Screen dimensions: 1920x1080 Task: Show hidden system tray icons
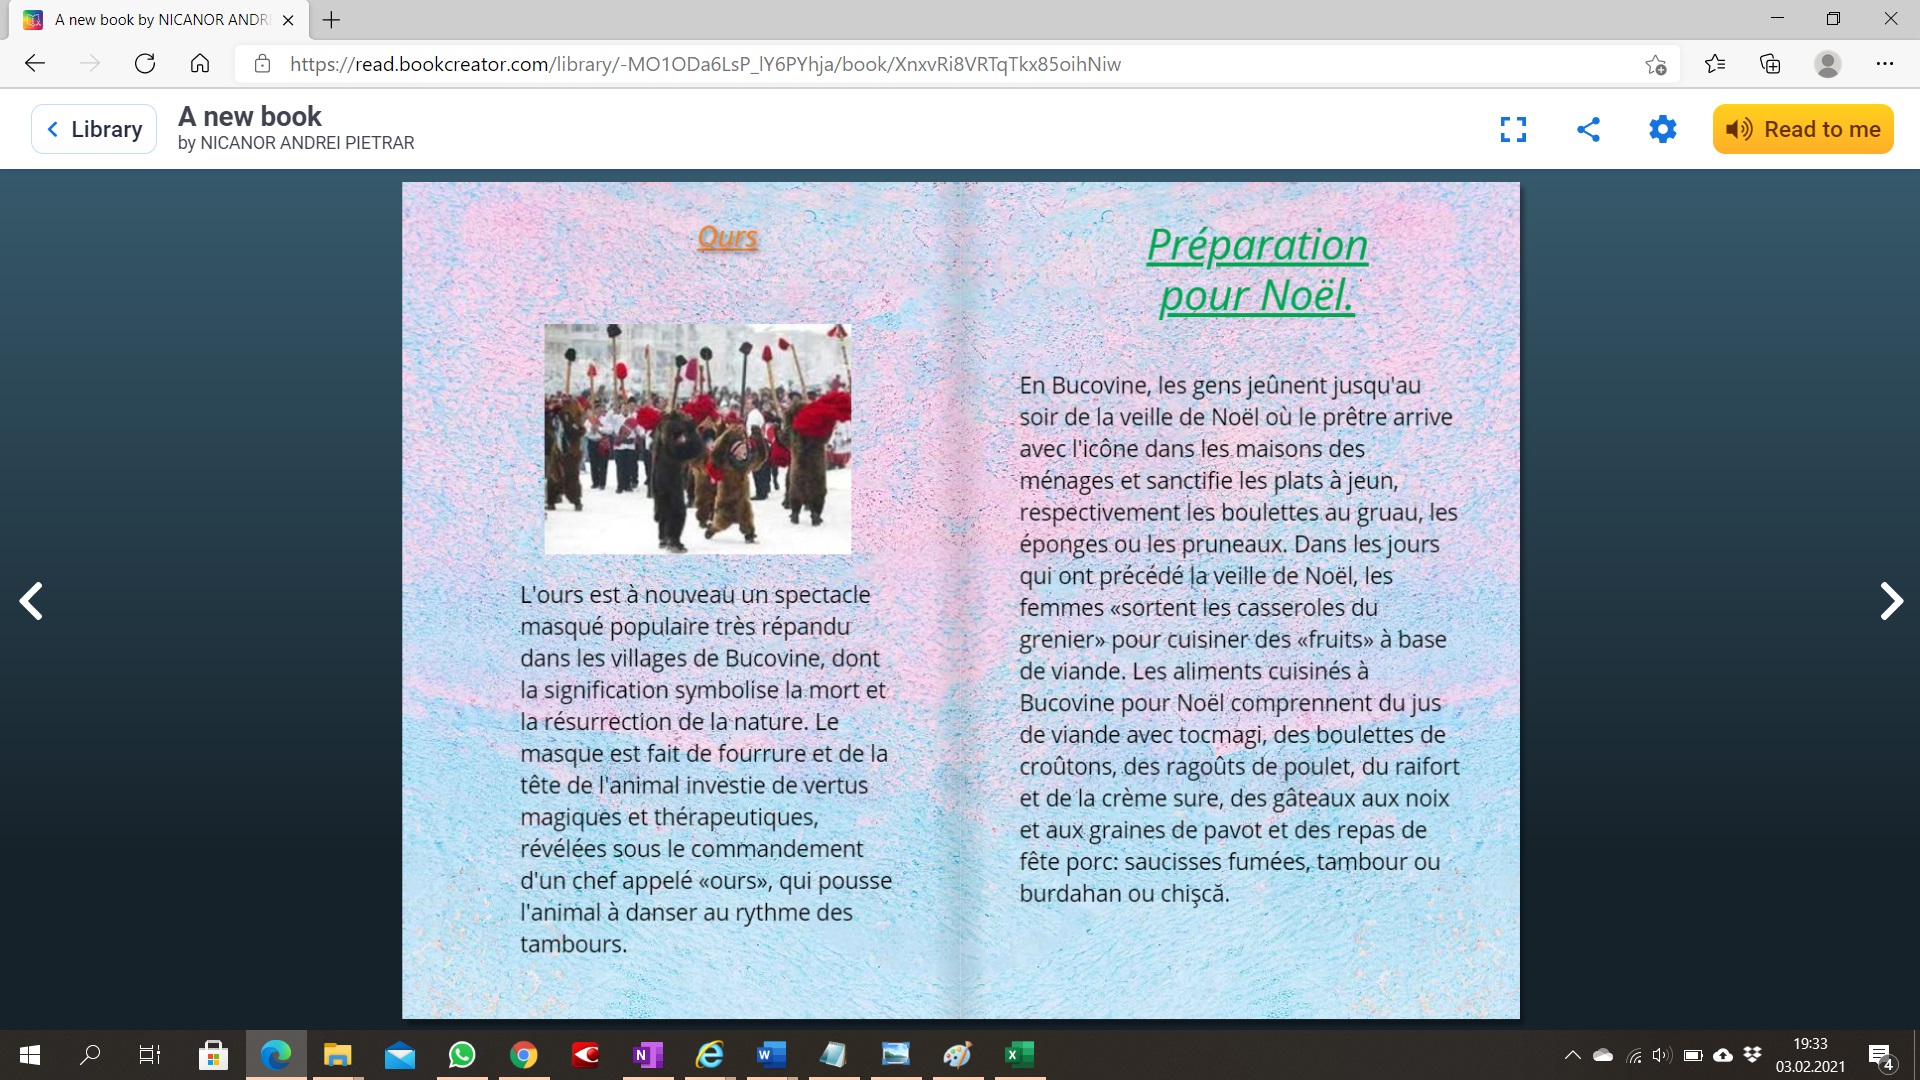tap(1572, 1055)
